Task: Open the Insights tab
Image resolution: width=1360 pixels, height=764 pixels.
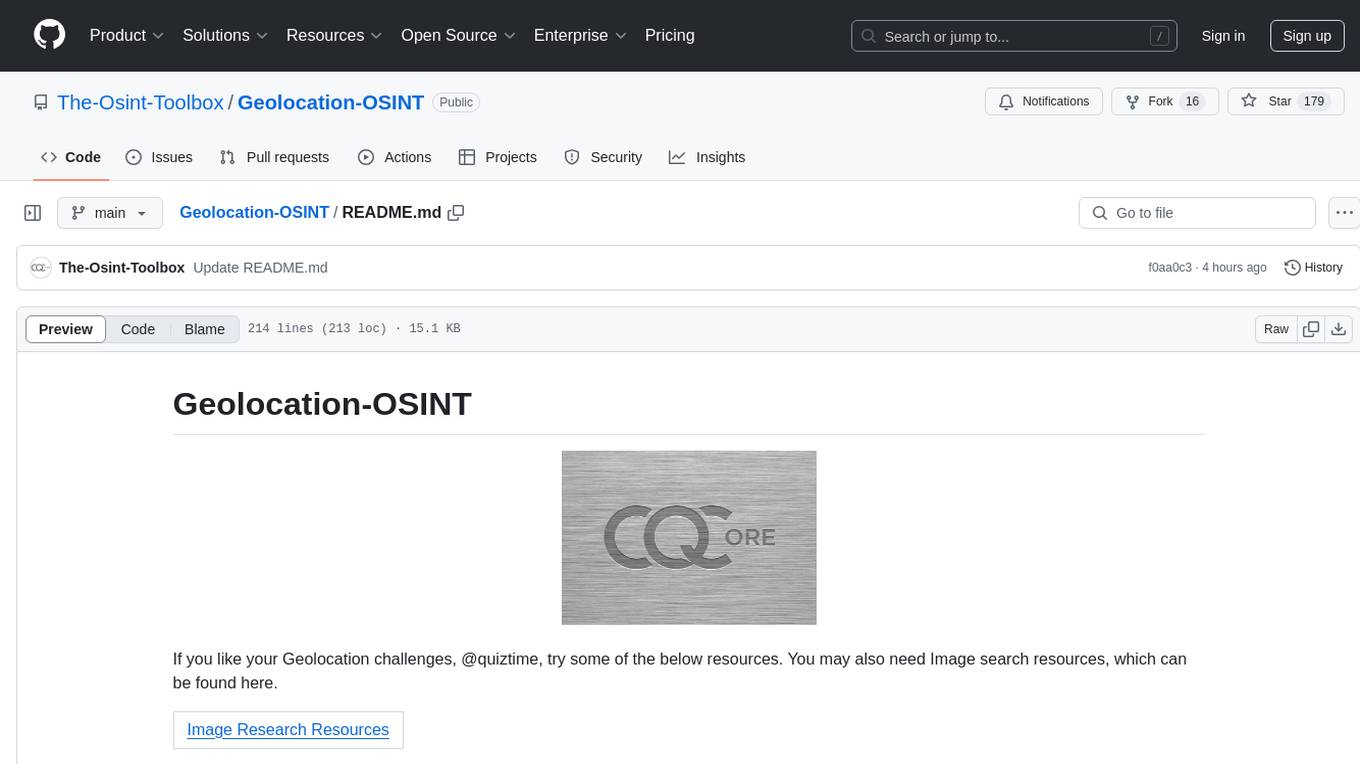Action: coord(707,157)
